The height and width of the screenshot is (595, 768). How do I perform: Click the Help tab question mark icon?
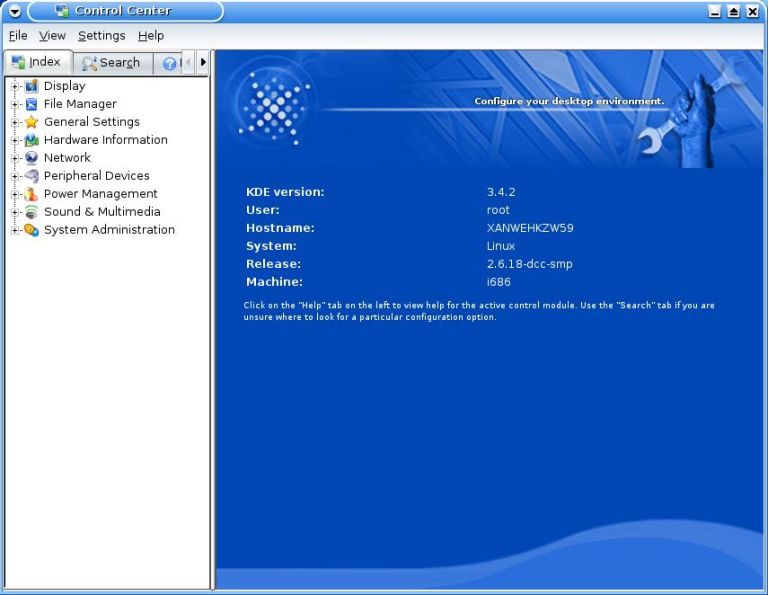click(169, 64)
